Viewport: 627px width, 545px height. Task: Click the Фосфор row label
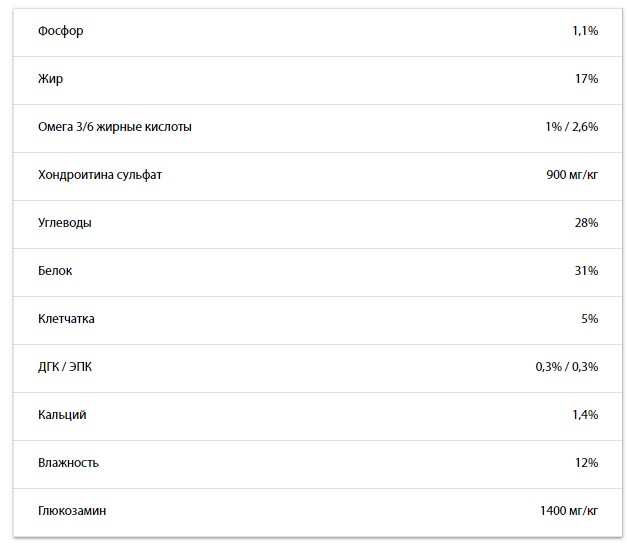(60, 31)
